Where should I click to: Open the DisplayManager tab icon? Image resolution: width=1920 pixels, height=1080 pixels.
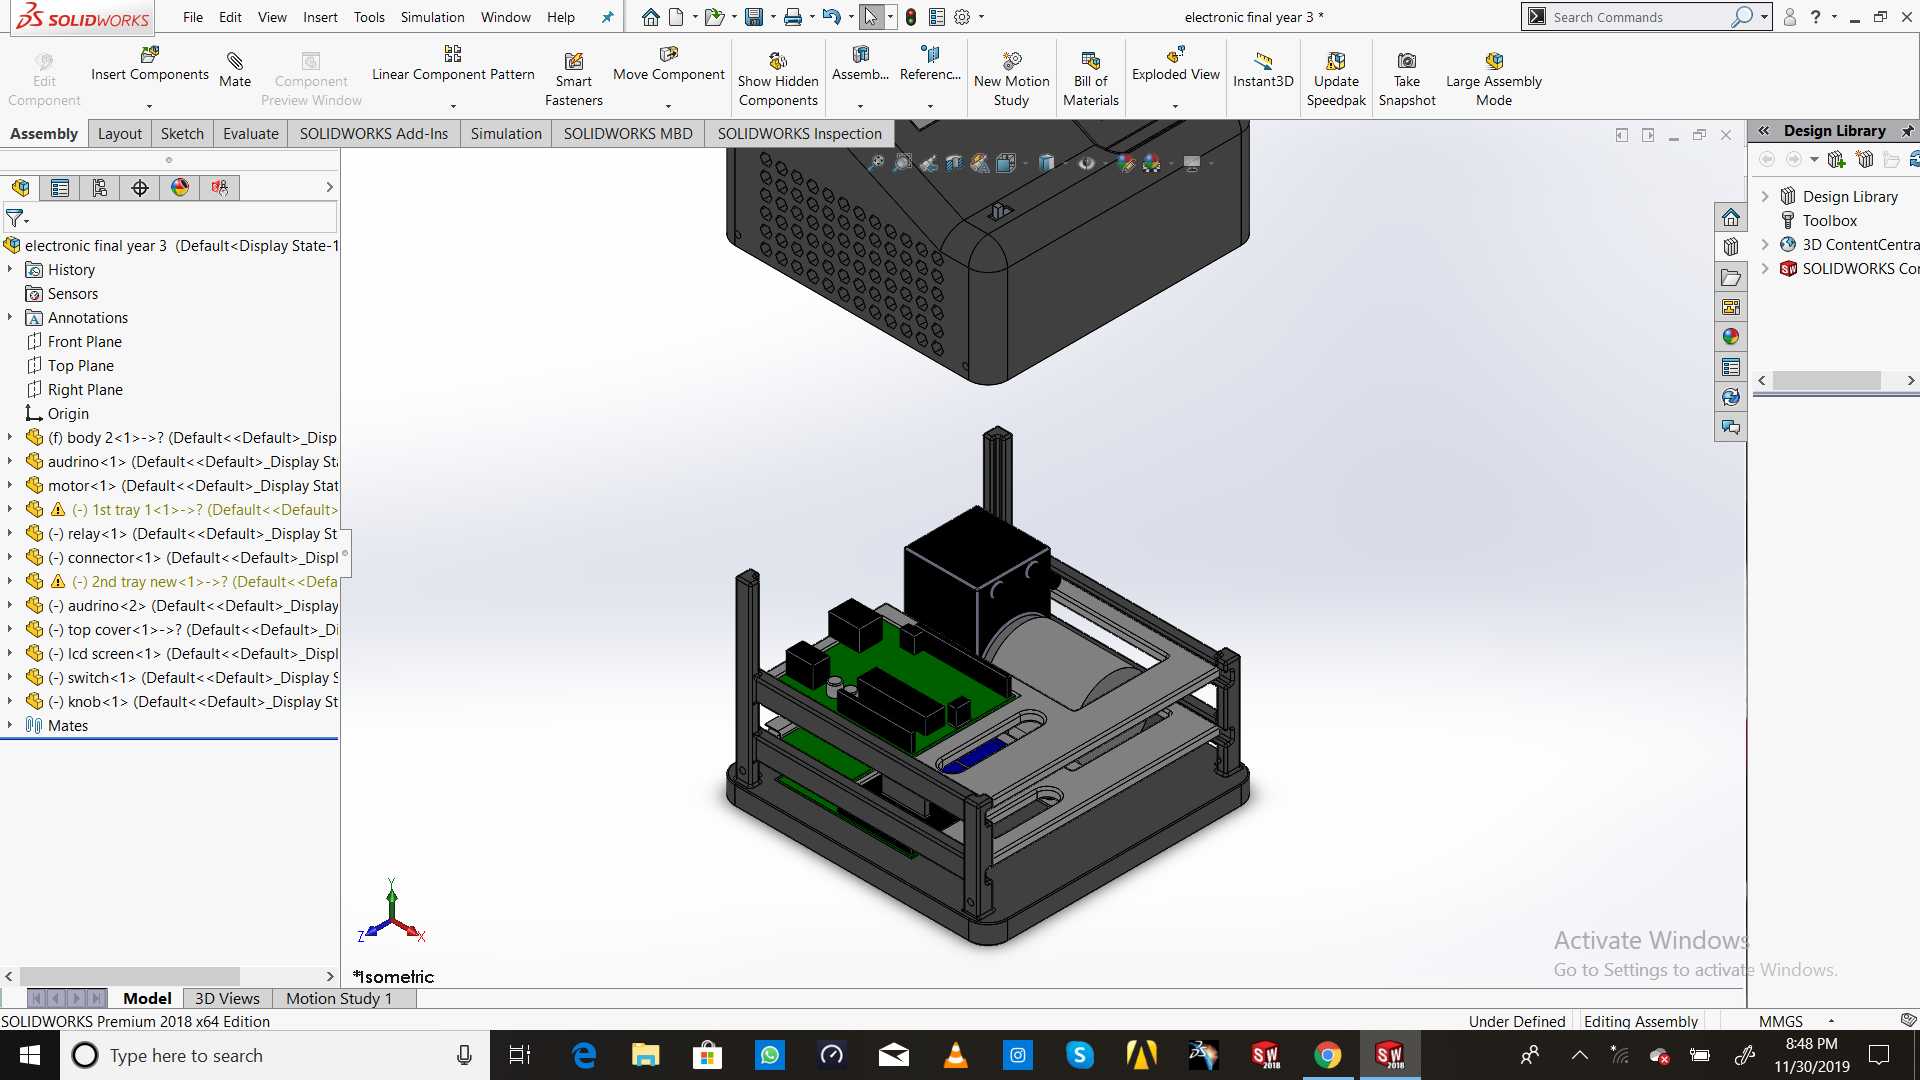pos(180,187)
